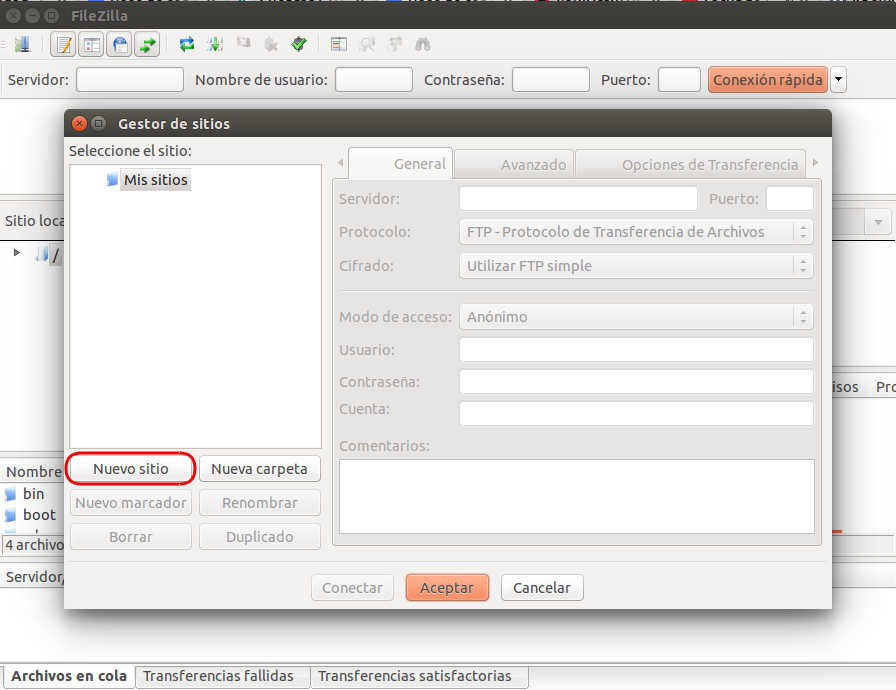The height and width of the screenshot is (690, 896).
Task: Open the Cifrado dropdown
Action: 636,266
